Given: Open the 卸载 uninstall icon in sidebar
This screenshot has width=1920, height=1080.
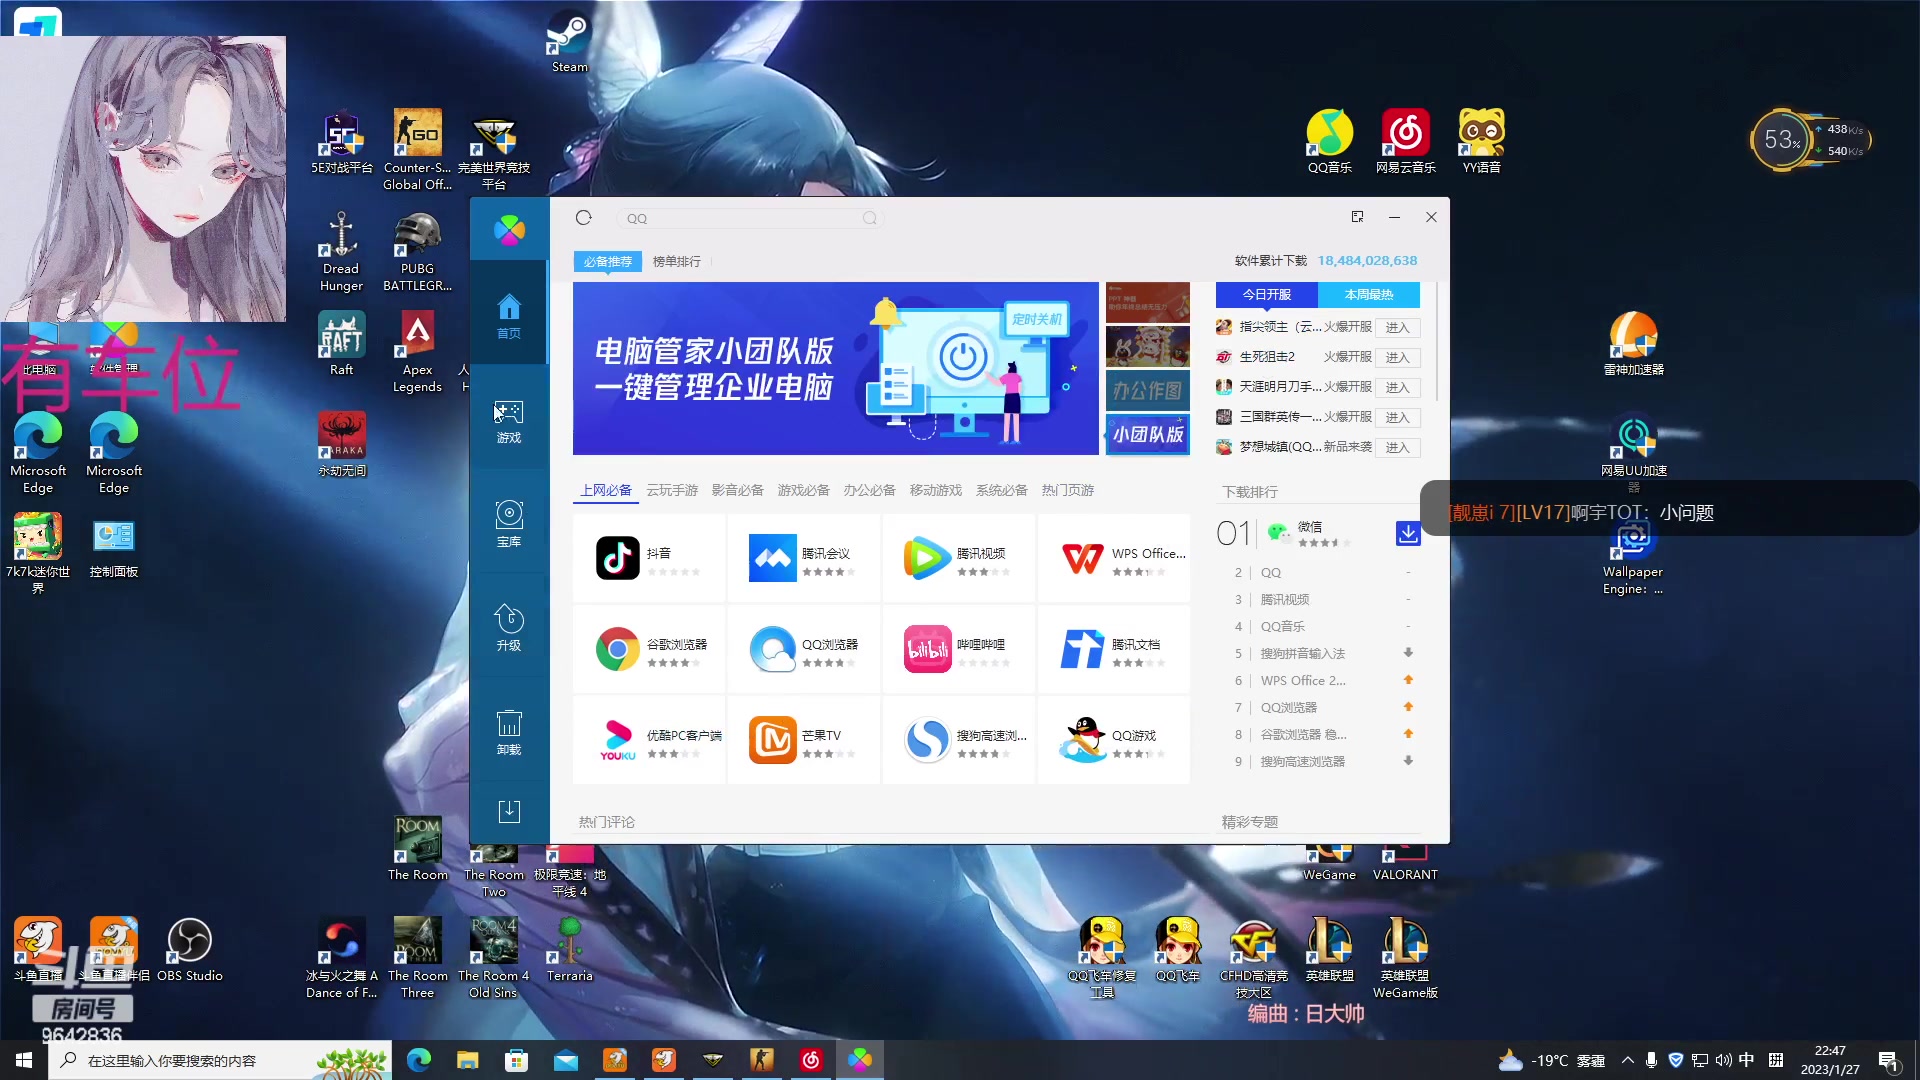Looking at the screenshot, I should (509, 732).
